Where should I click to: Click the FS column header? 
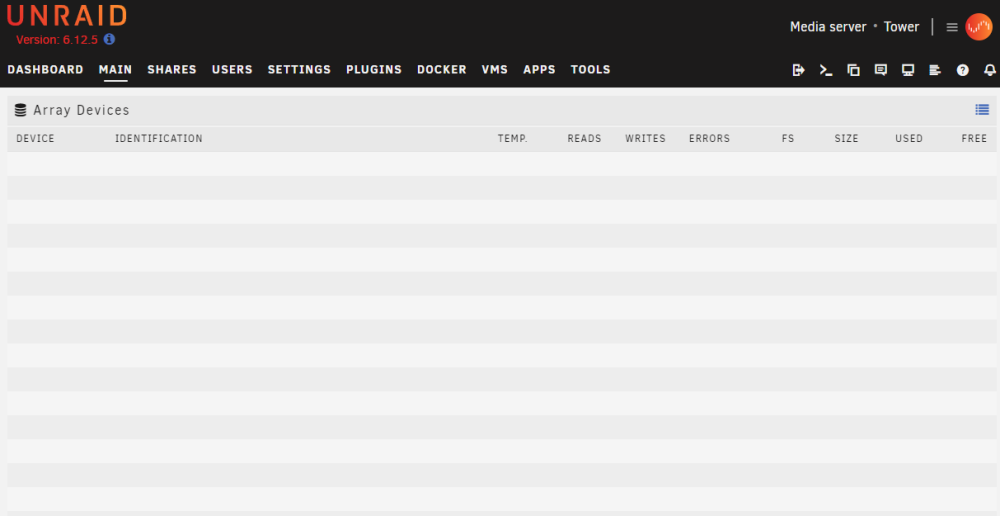point(788,138)
